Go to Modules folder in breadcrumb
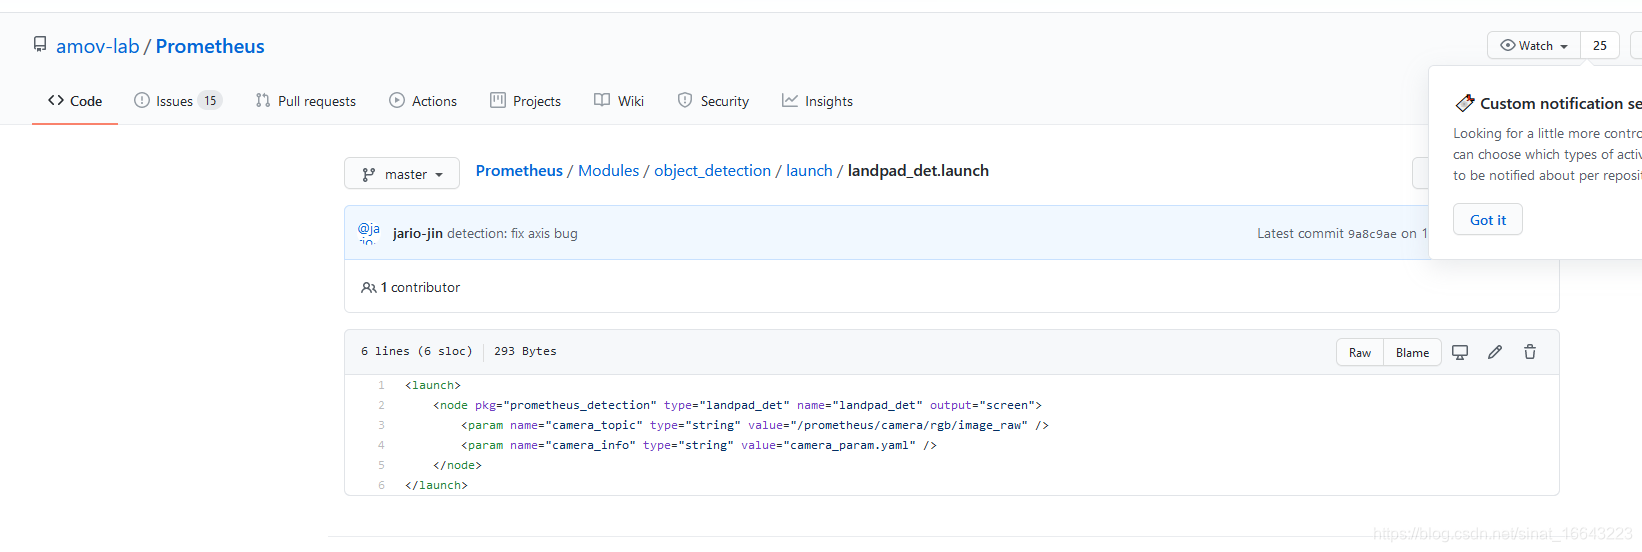1642x552 pixels. pyautogui.click(x=608, y=171)
